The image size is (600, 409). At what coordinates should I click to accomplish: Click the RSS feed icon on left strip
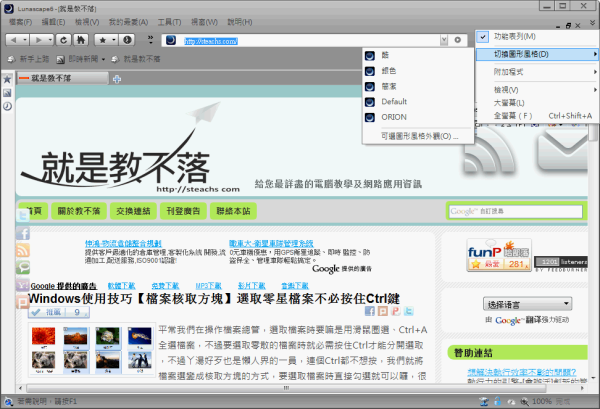click(23, 250)
